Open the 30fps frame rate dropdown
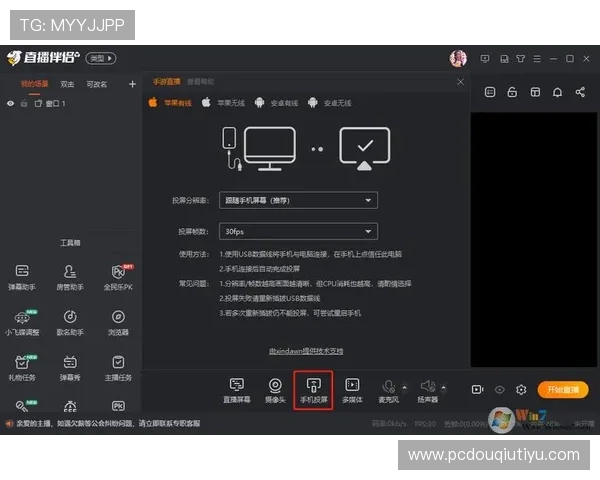Image resolution: width=600 pixels, height=480 pixels. click(298, 231)
